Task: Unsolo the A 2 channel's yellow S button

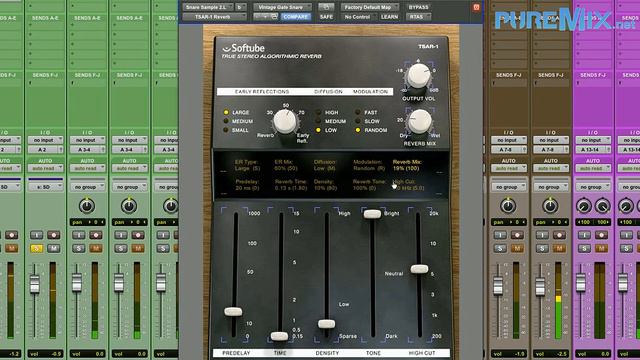Action: [36, 248]
